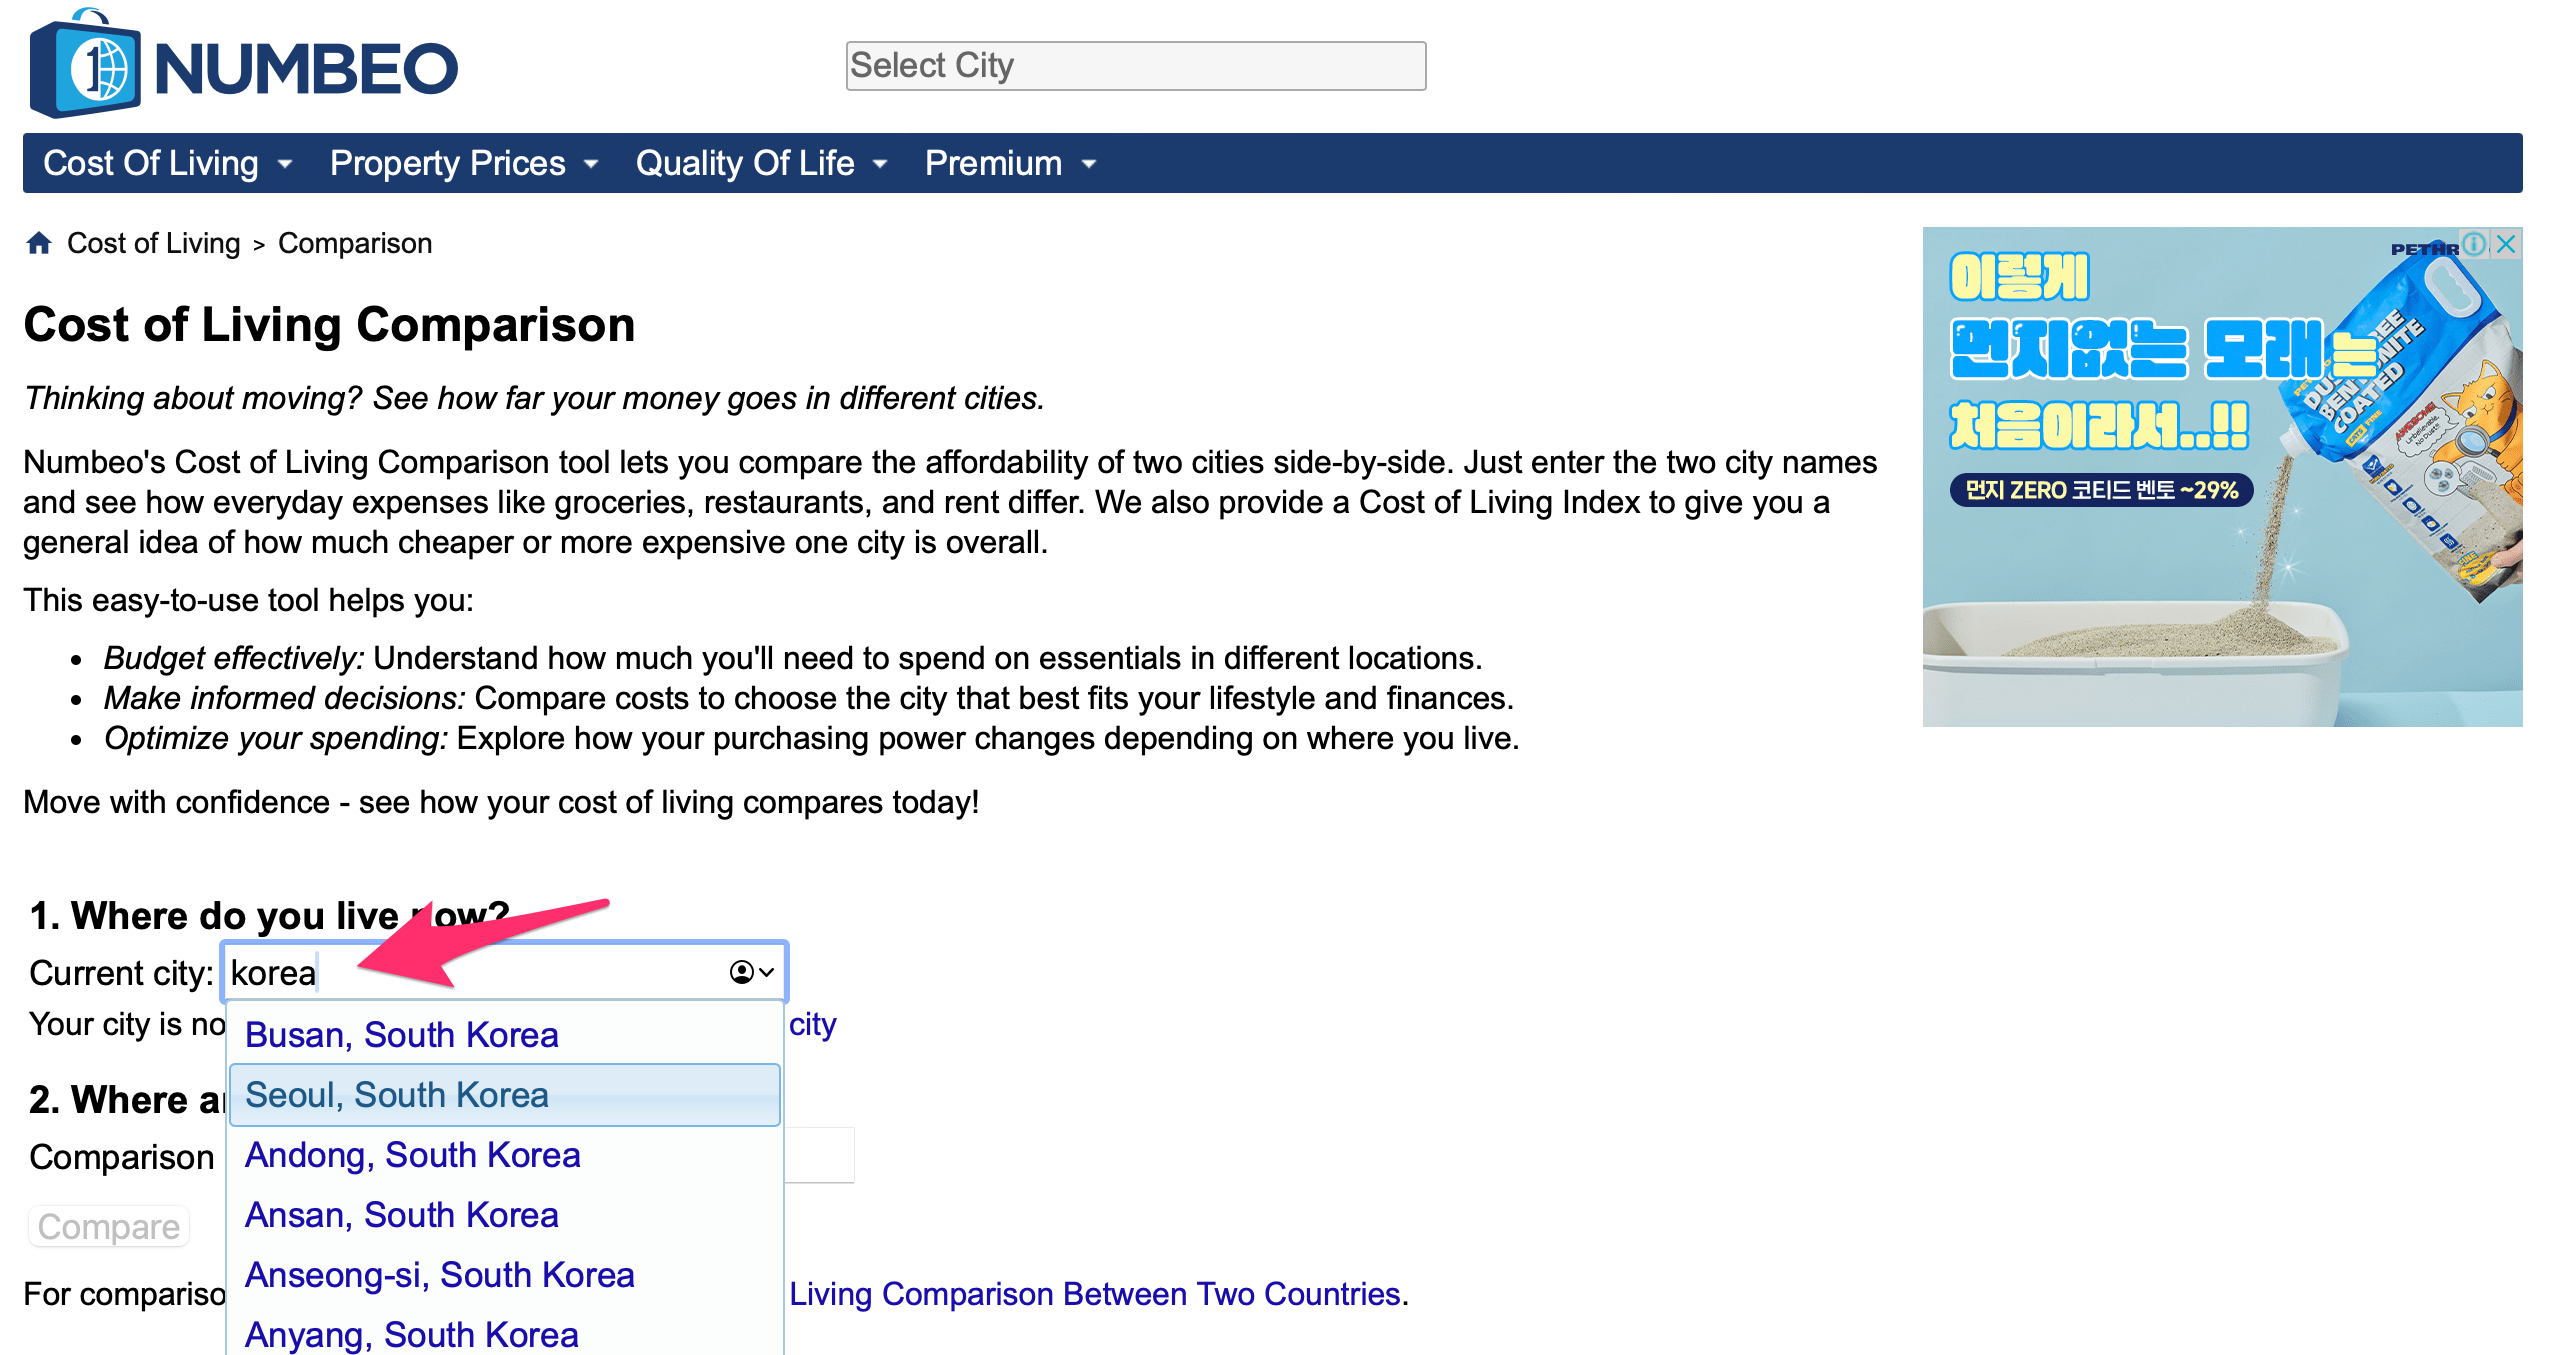2553x1355 pixels.
Task: Expand the Premium dropdown arrow
Action: (x=1090, y=164)
